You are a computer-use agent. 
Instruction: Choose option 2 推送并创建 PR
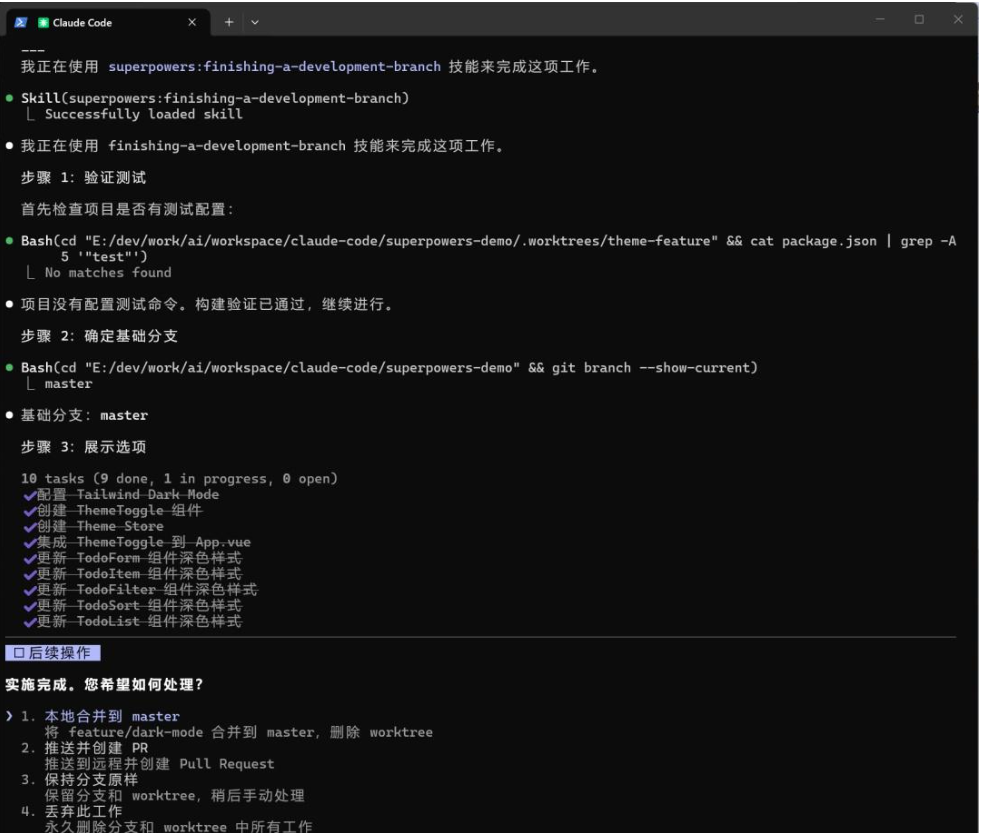tap(96, 748)
